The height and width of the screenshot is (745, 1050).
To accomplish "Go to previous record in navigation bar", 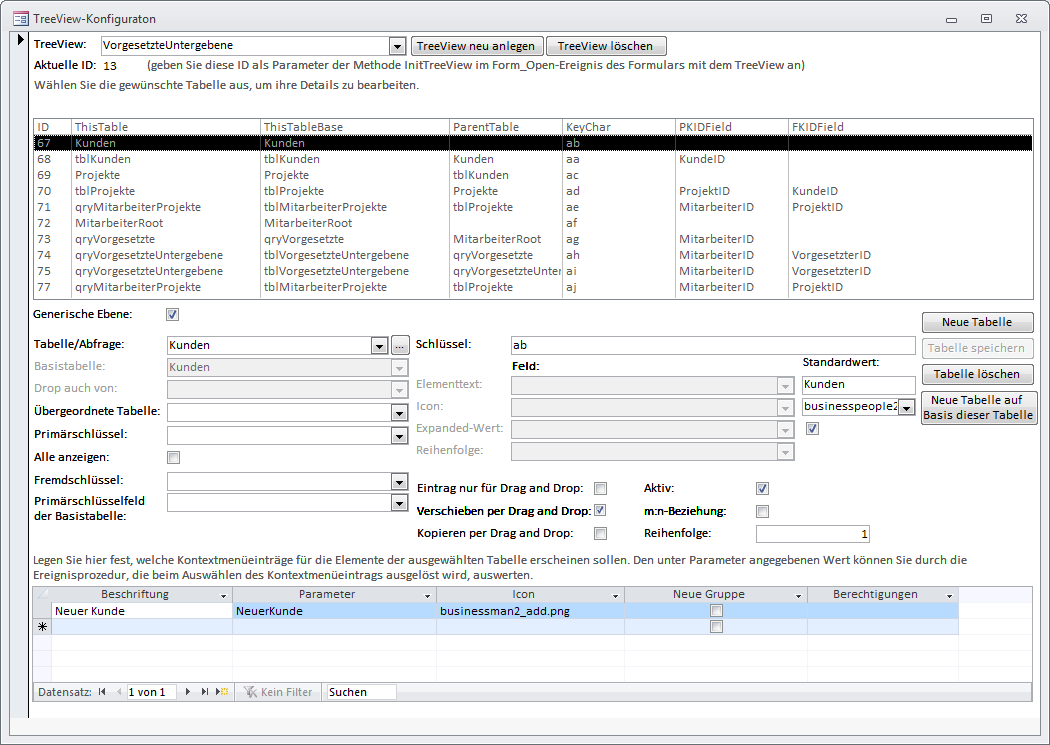I will tap(118, 692).
